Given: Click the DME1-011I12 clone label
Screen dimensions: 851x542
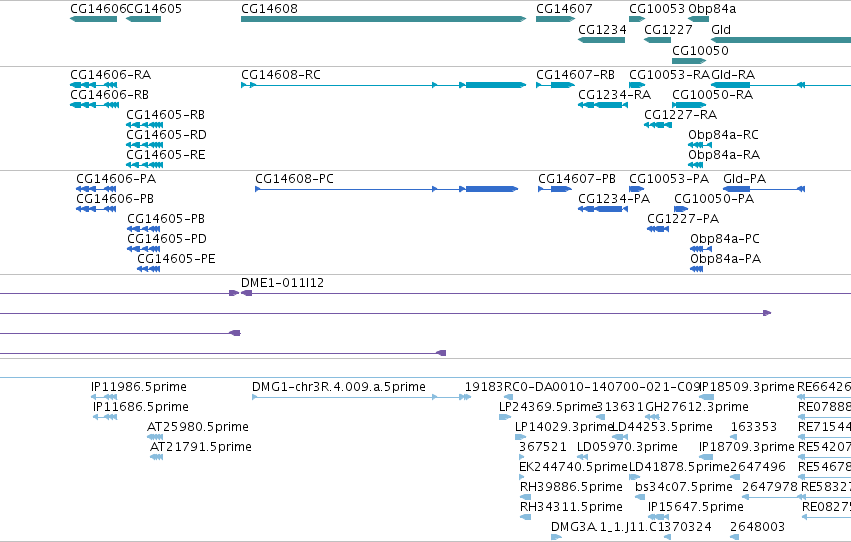Looking at the screenshot, I should point(282,283).
